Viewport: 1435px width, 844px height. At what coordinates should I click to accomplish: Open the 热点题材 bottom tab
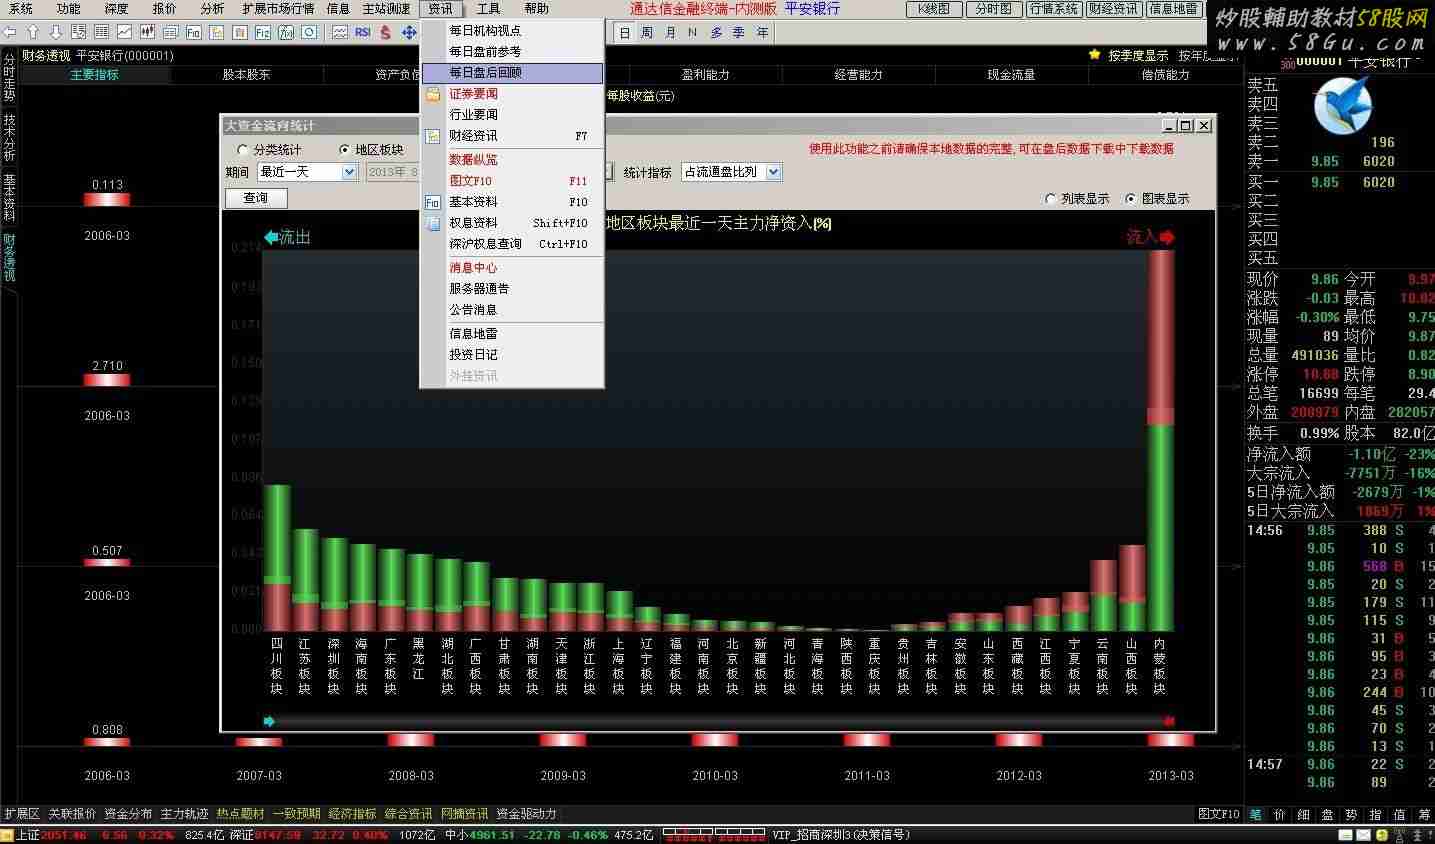pos(240,814)
